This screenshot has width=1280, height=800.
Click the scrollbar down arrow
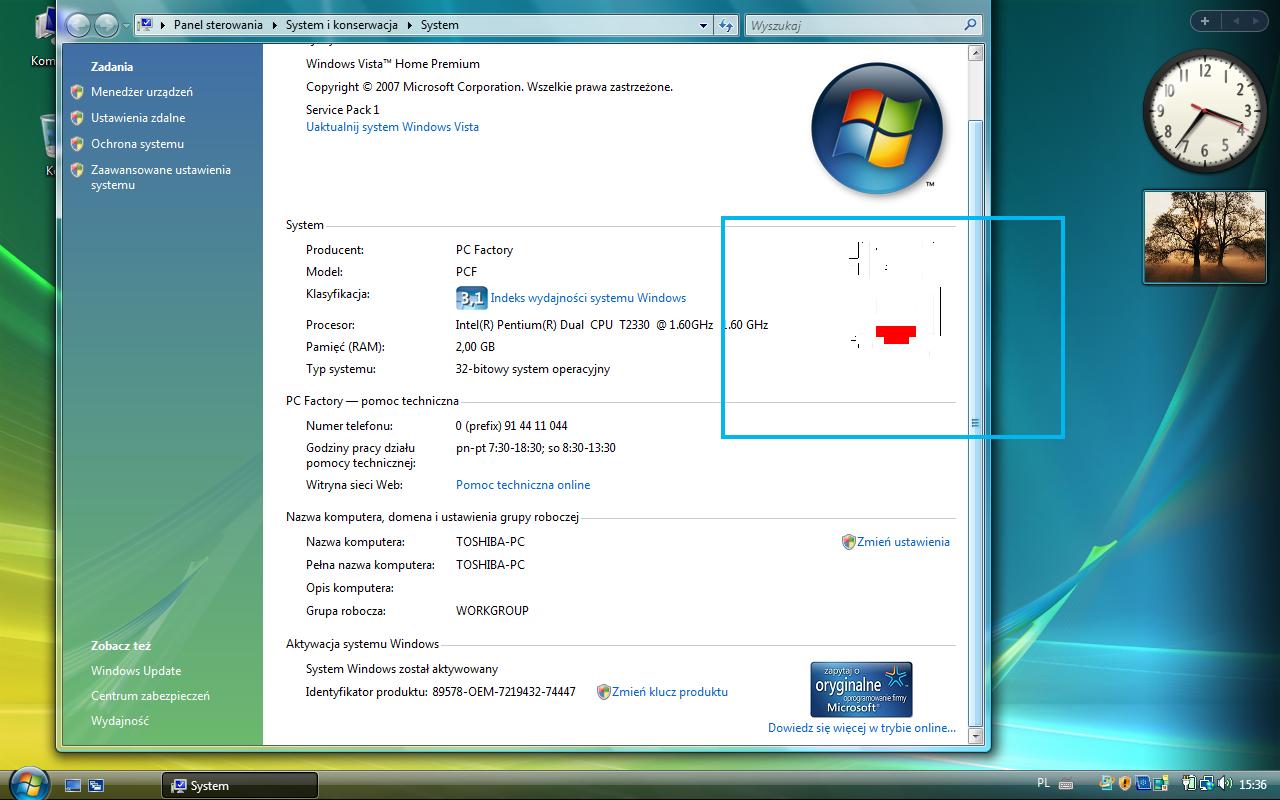(976, 736)
